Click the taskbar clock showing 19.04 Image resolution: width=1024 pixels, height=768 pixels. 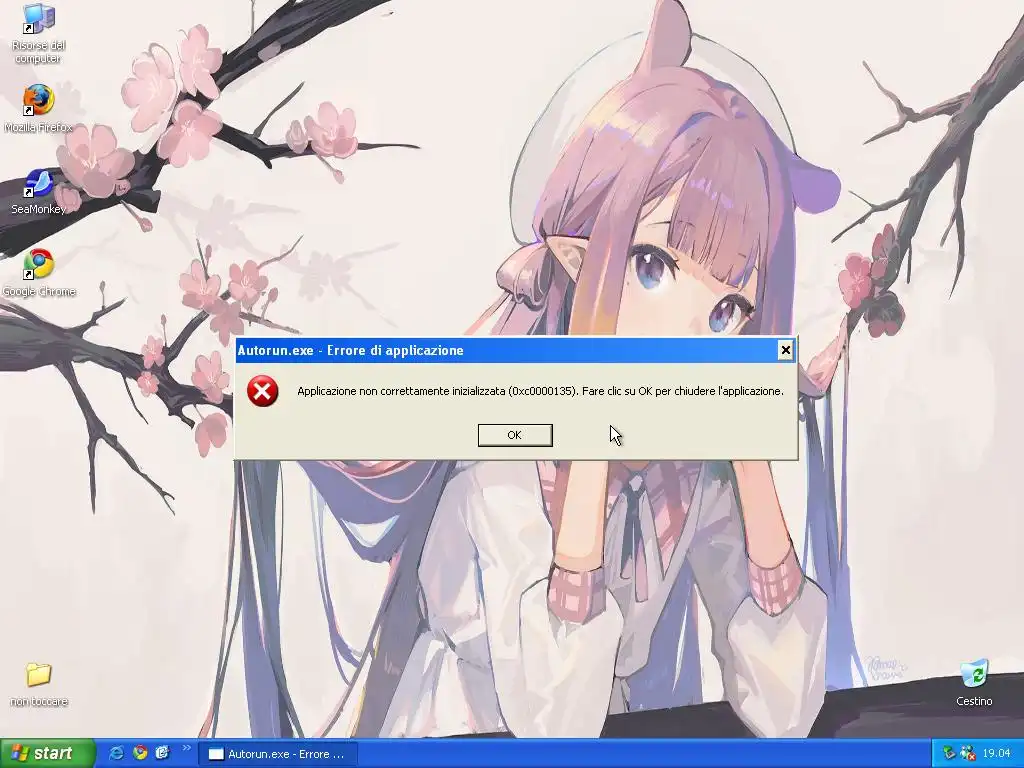[x=997, y=754]
